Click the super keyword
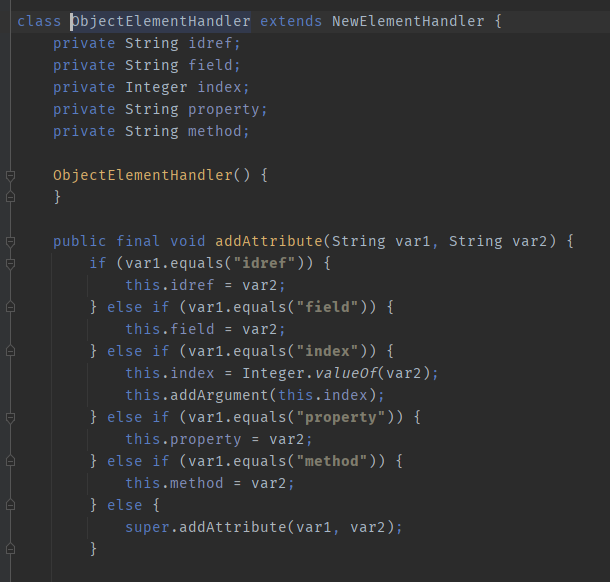This screenshot has height=582, width=610. 147,527
